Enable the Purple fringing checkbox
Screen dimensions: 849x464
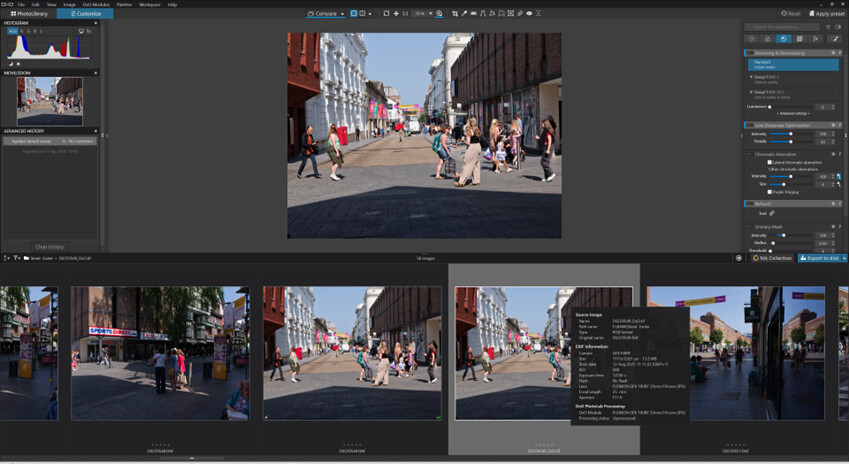[769, 191]
